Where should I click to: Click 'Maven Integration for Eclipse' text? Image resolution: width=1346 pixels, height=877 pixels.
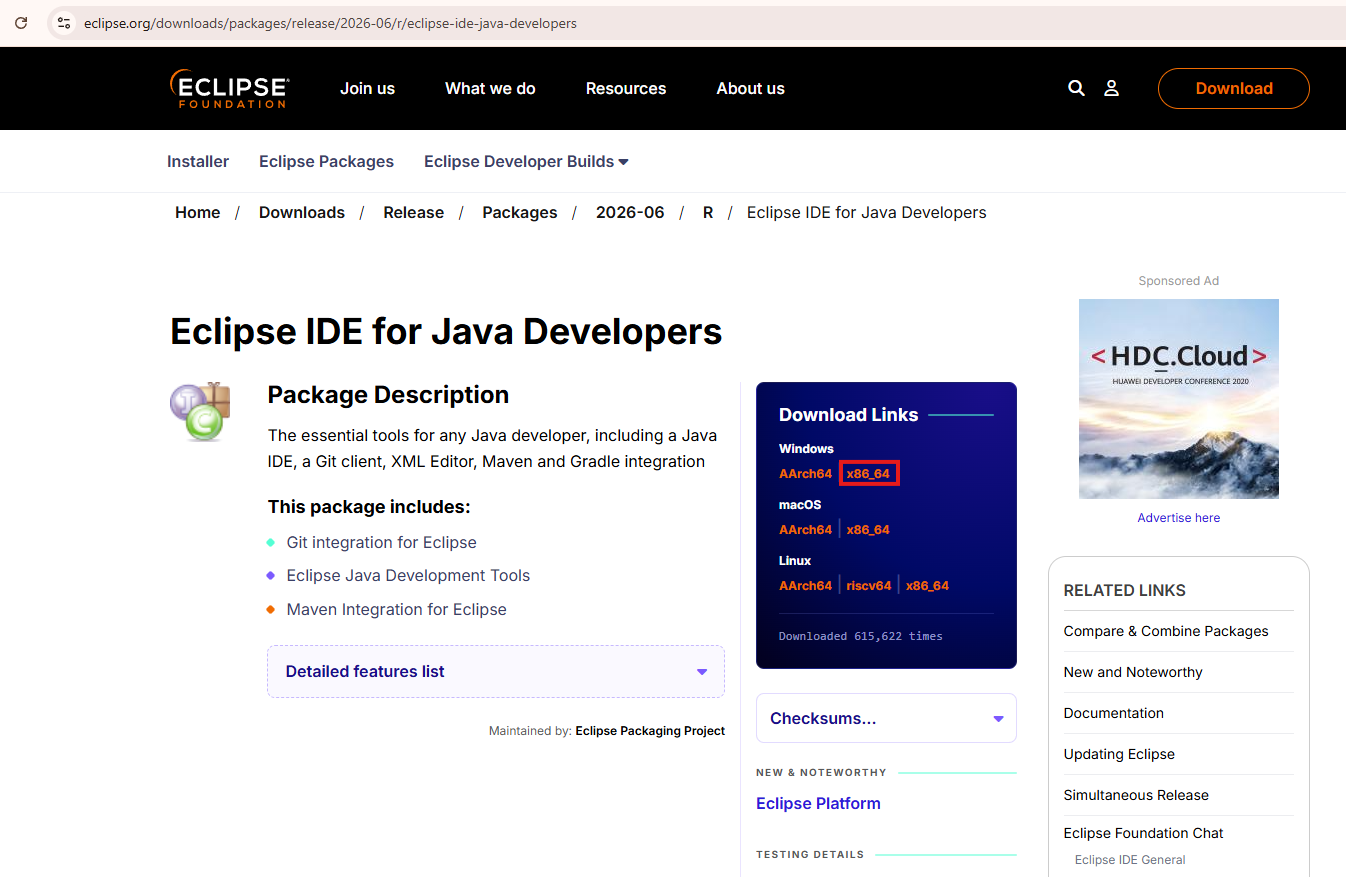396,609
